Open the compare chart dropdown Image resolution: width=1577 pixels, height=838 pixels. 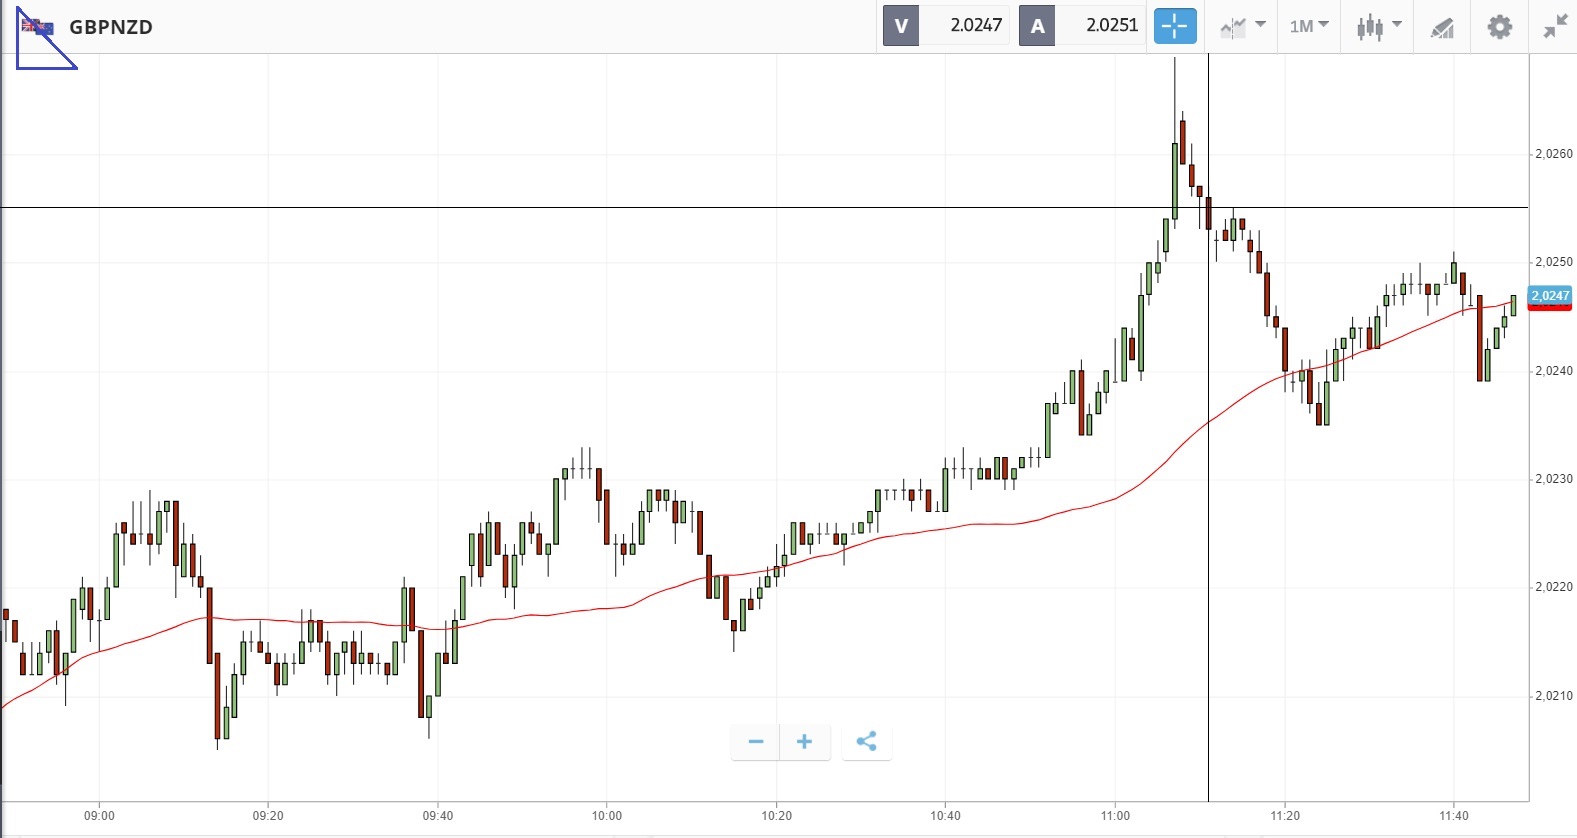point(1243,26)
